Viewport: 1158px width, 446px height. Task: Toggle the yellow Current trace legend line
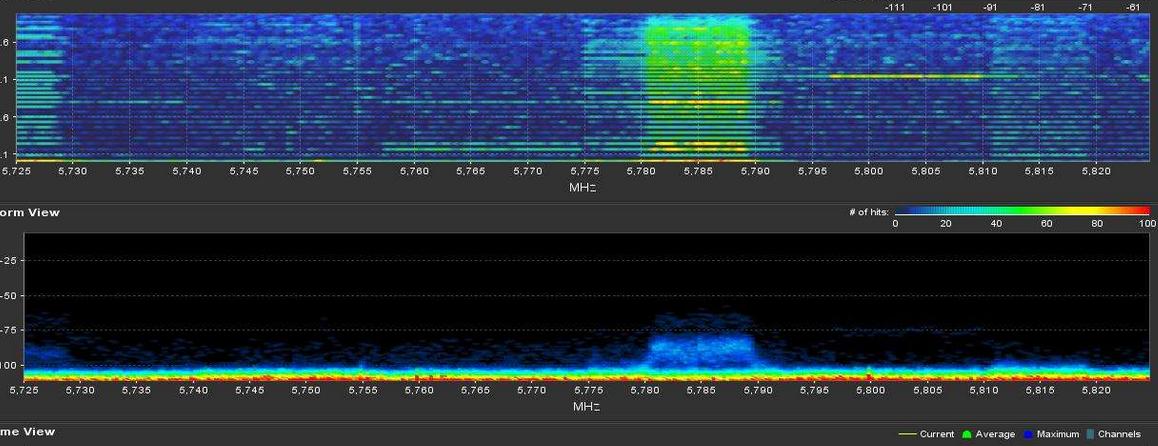click(906, 434)
